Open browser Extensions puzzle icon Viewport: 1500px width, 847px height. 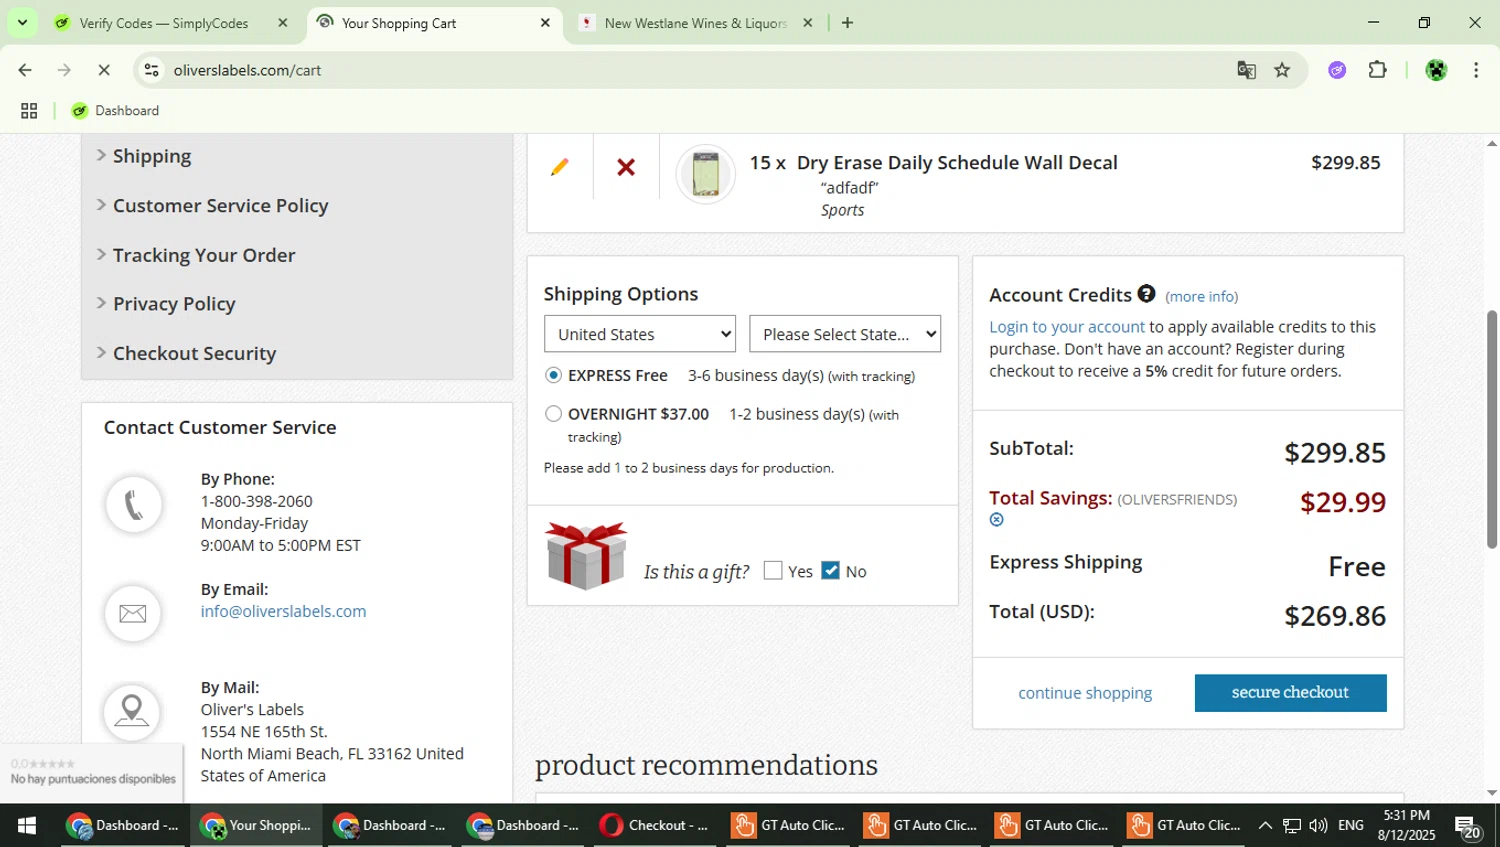click(1377, 70)
